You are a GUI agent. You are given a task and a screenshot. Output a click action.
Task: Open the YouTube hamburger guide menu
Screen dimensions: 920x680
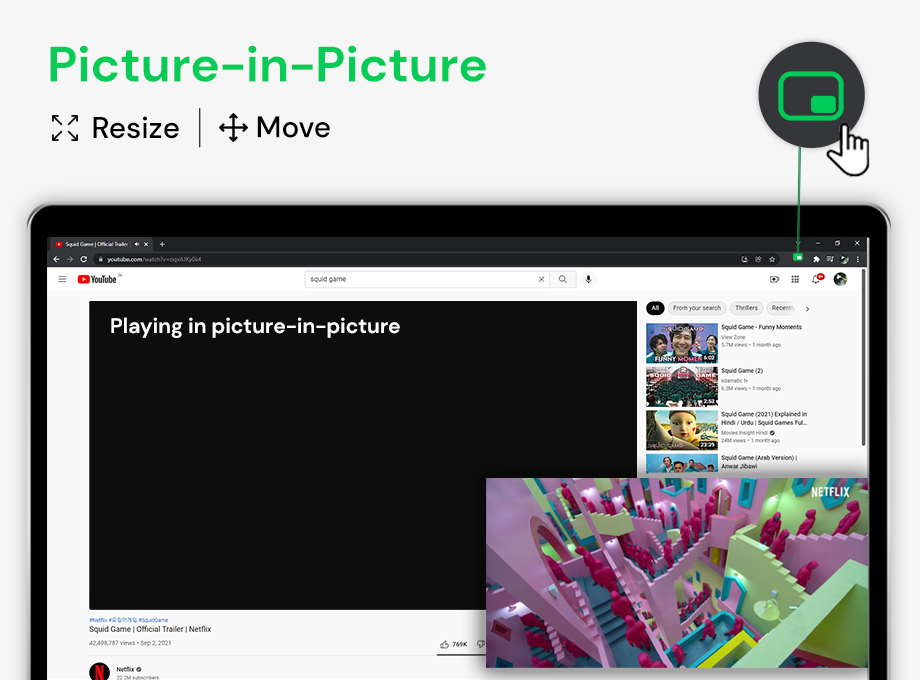[62, 279]
